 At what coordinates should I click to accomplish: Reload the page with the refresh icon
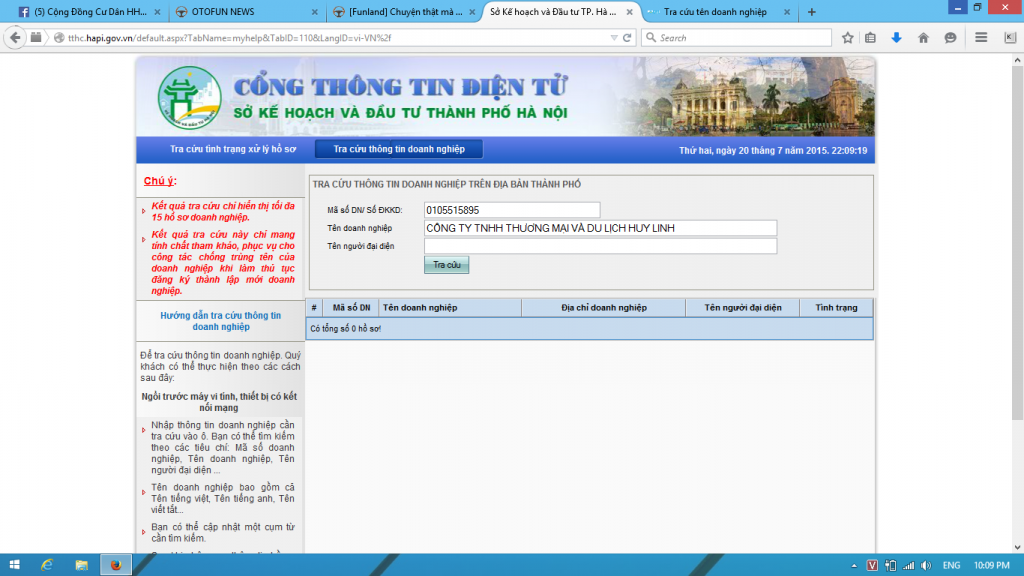pyautogui.click(x=627, y=38)
